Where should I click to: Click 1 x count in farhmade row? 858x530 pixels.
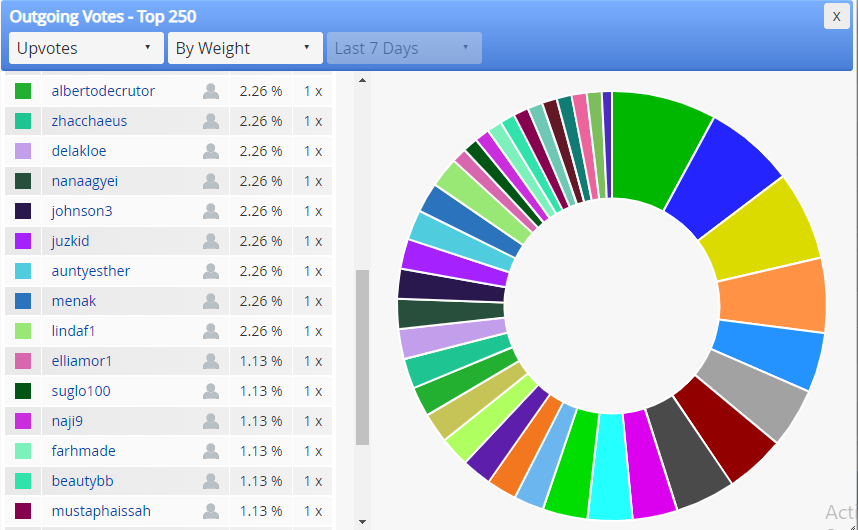(313, 451)
